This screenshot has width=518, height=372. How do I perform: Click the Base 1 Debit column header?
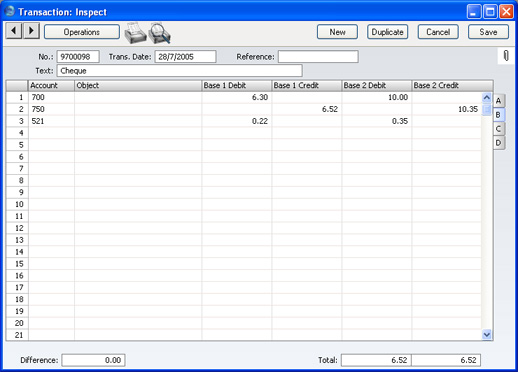pos(237,85)
